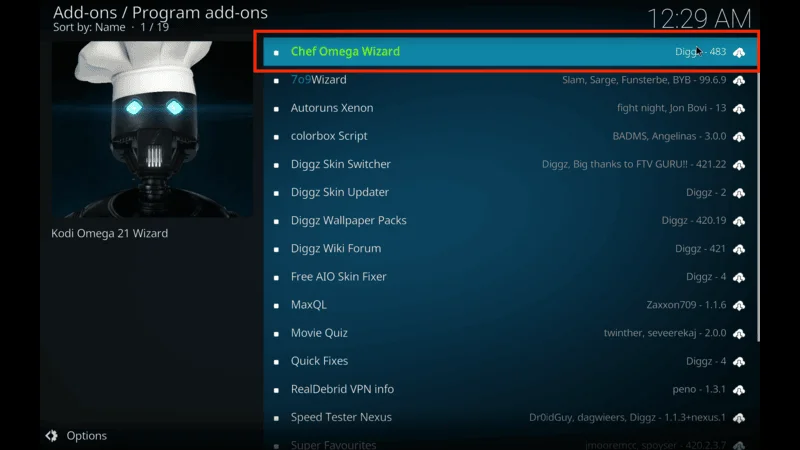Click the Sort by: Name label
The height and width of the screenshot is (450, 800).
(x=89, y=27)
